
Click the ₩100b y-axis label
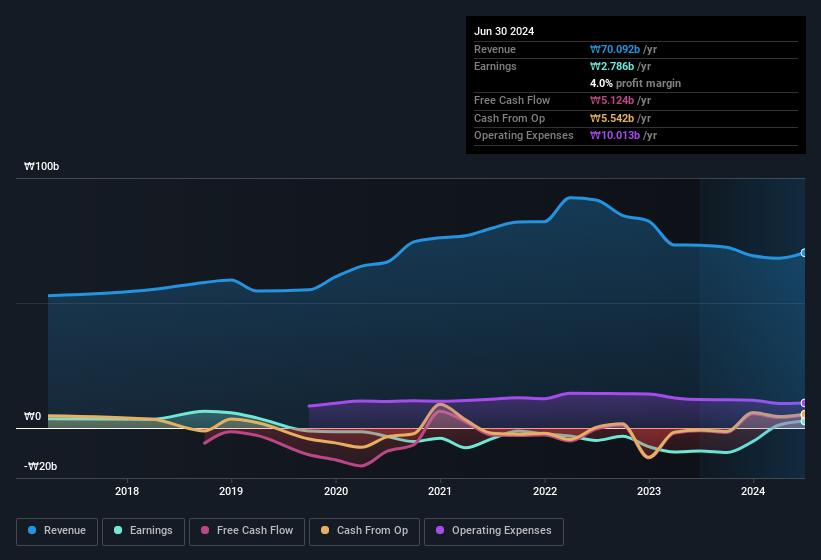pos(41,166)
